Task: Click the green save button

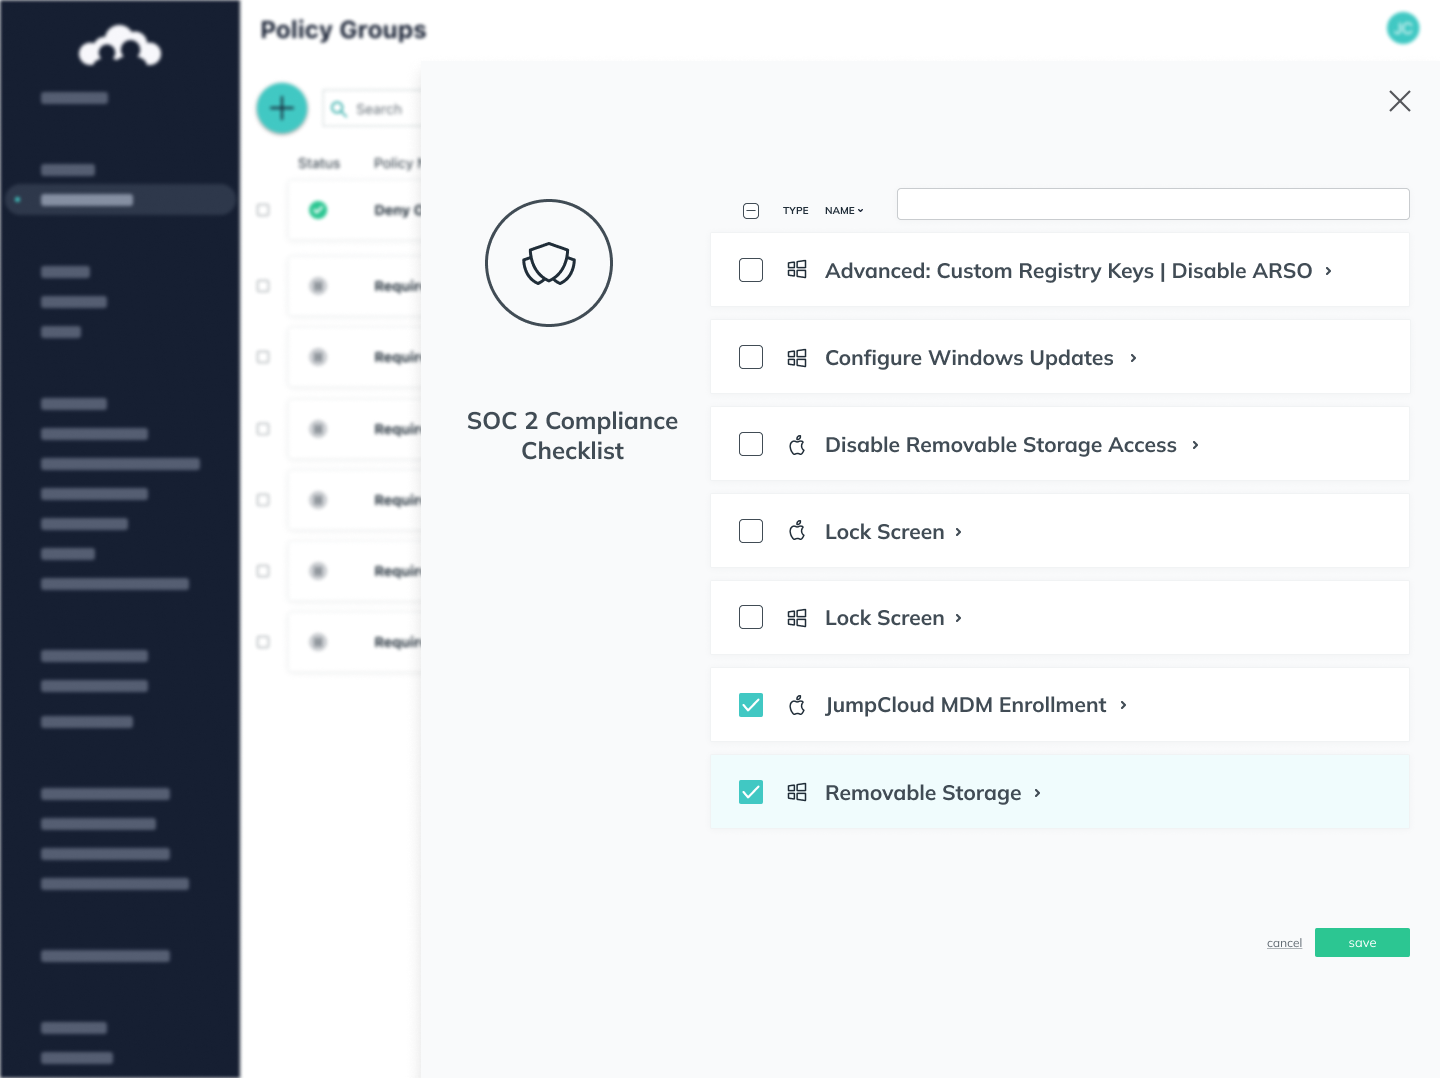Action: point(1361,943)
